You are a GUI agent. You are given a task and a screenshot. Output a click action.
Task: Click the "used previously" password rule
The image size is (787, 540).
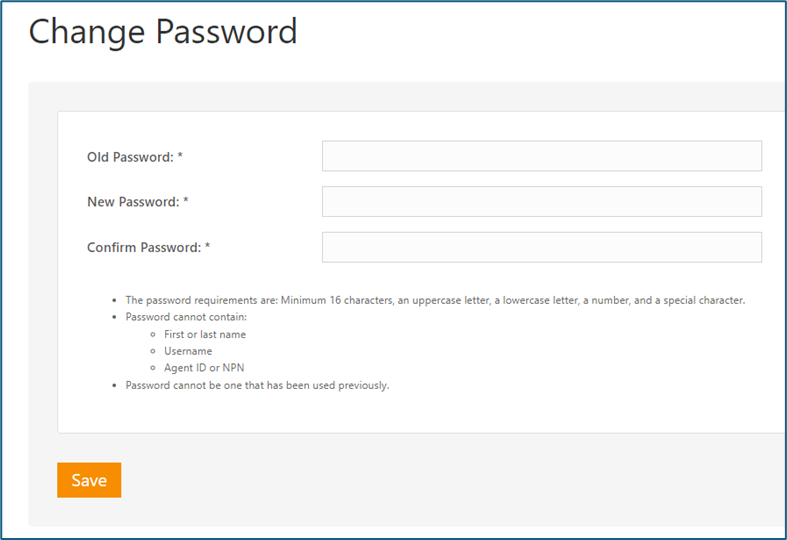click(x=257, y=385)
